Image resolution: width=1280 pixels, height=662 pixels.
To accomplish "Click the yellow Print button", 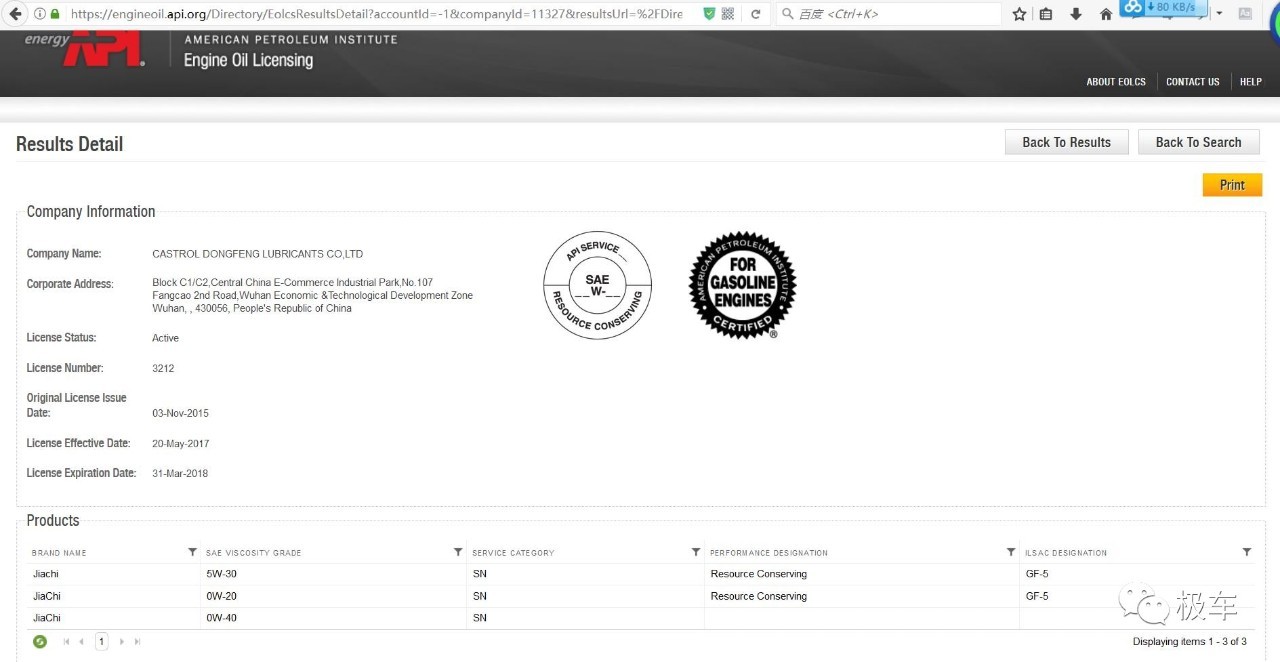I will (1232, 185).
